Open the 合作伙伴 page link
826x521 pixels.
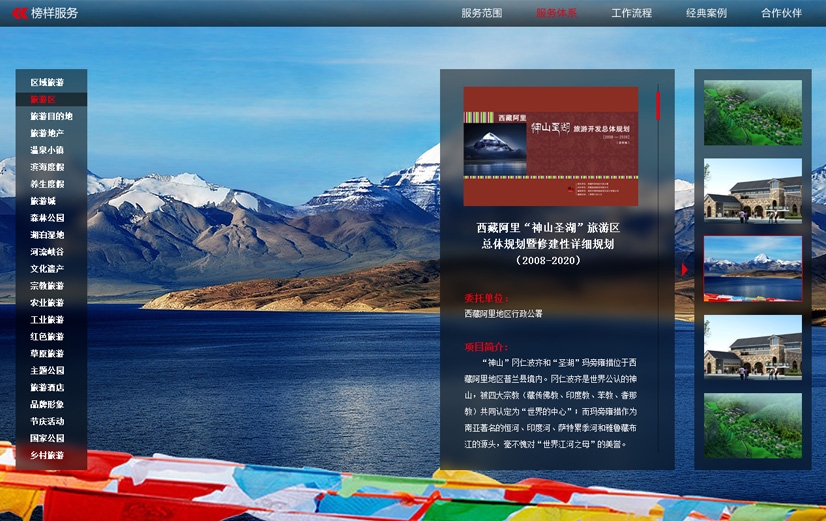coord(781,13)
